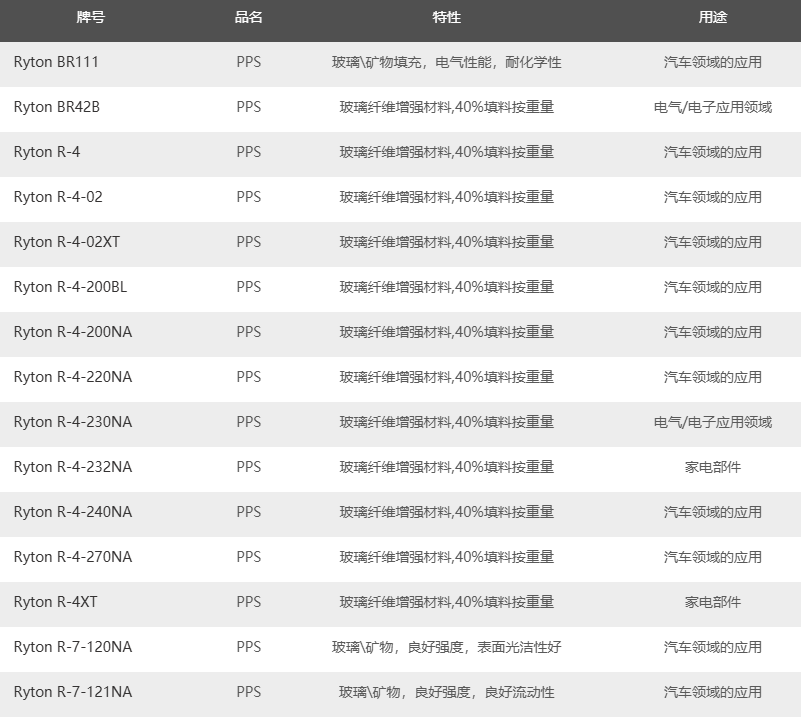
Task: Click the Ryton R-4-200NA grade
Action: (x=72, y=332)
